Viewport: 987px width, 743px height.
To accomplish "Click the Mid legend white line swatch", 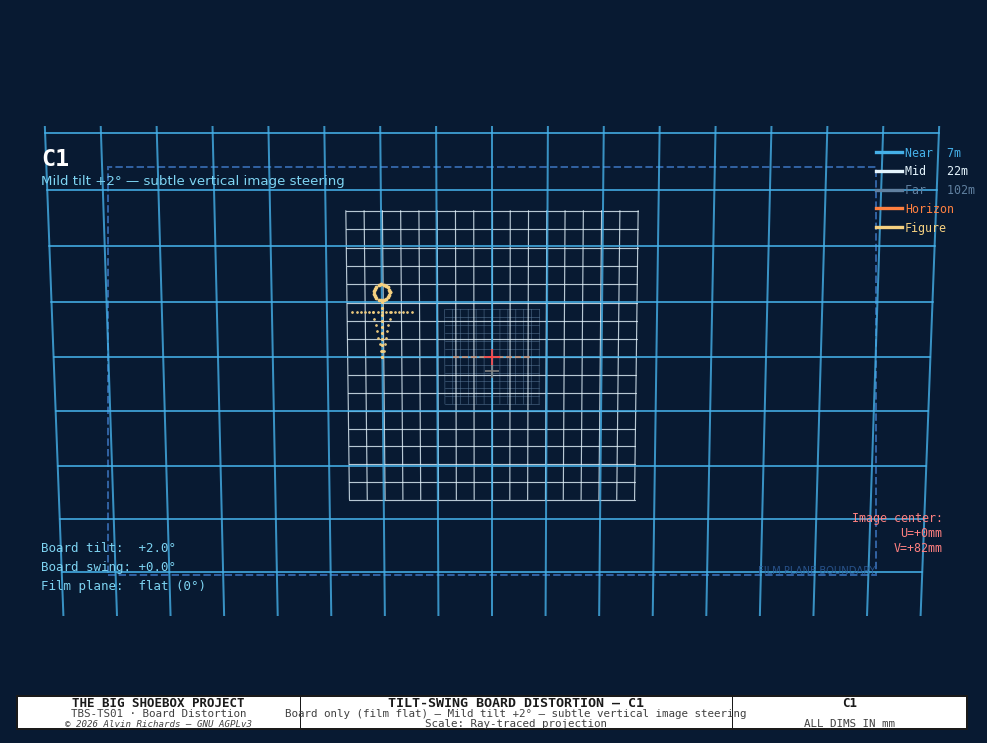I will [889, 171].
